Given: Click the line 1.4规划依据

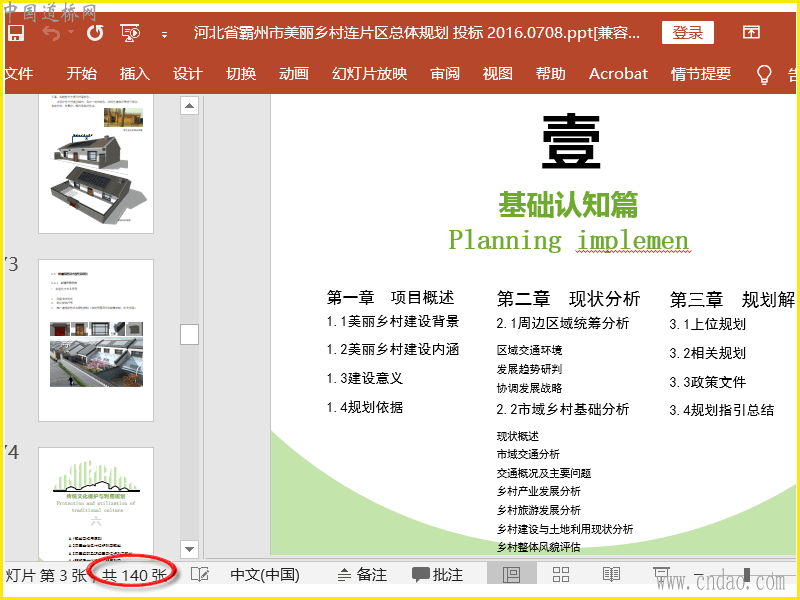Looking at the screenshot, I should pyautogui.click(x=365, y=407).
